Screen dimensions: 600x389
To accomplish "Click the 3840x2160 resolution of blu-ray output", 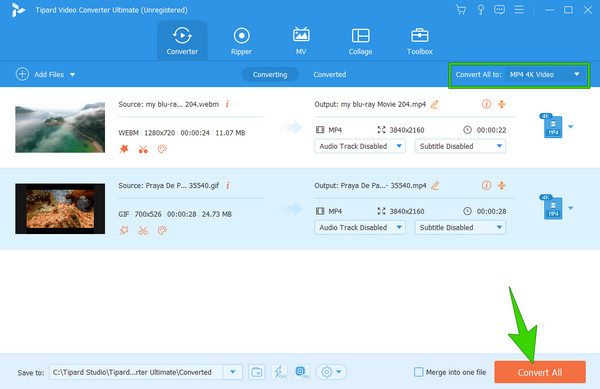I will pos(407,130).
